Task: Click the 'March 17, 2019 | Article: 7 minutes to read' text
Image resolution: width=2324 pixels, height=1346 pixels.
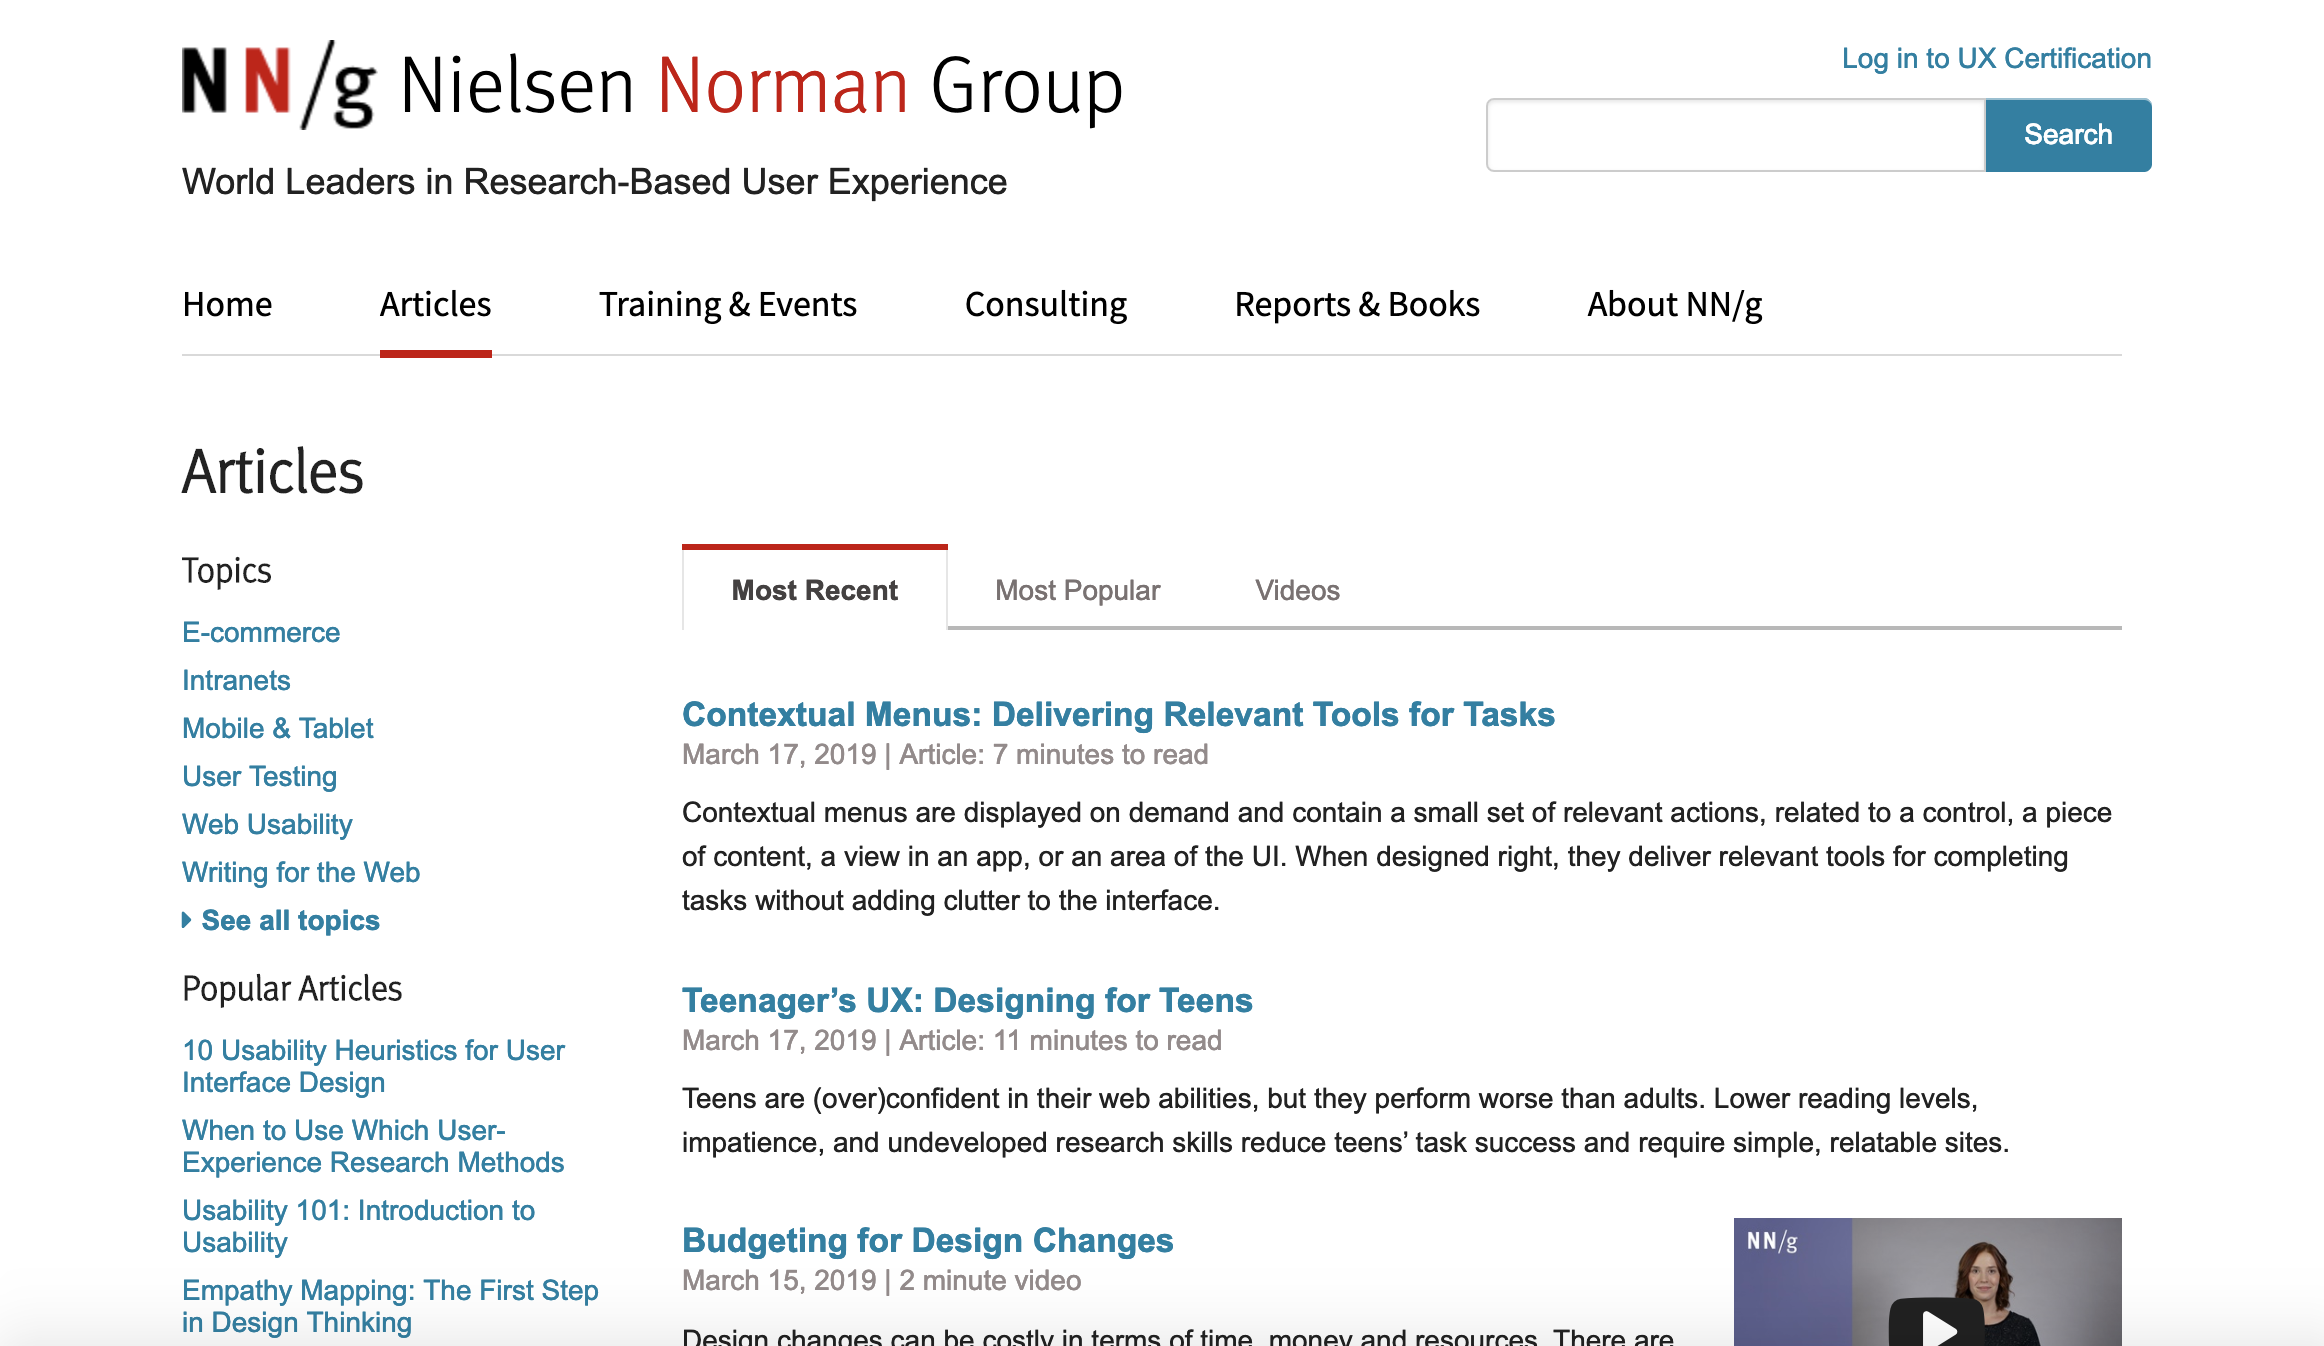Action: point(945,754)
